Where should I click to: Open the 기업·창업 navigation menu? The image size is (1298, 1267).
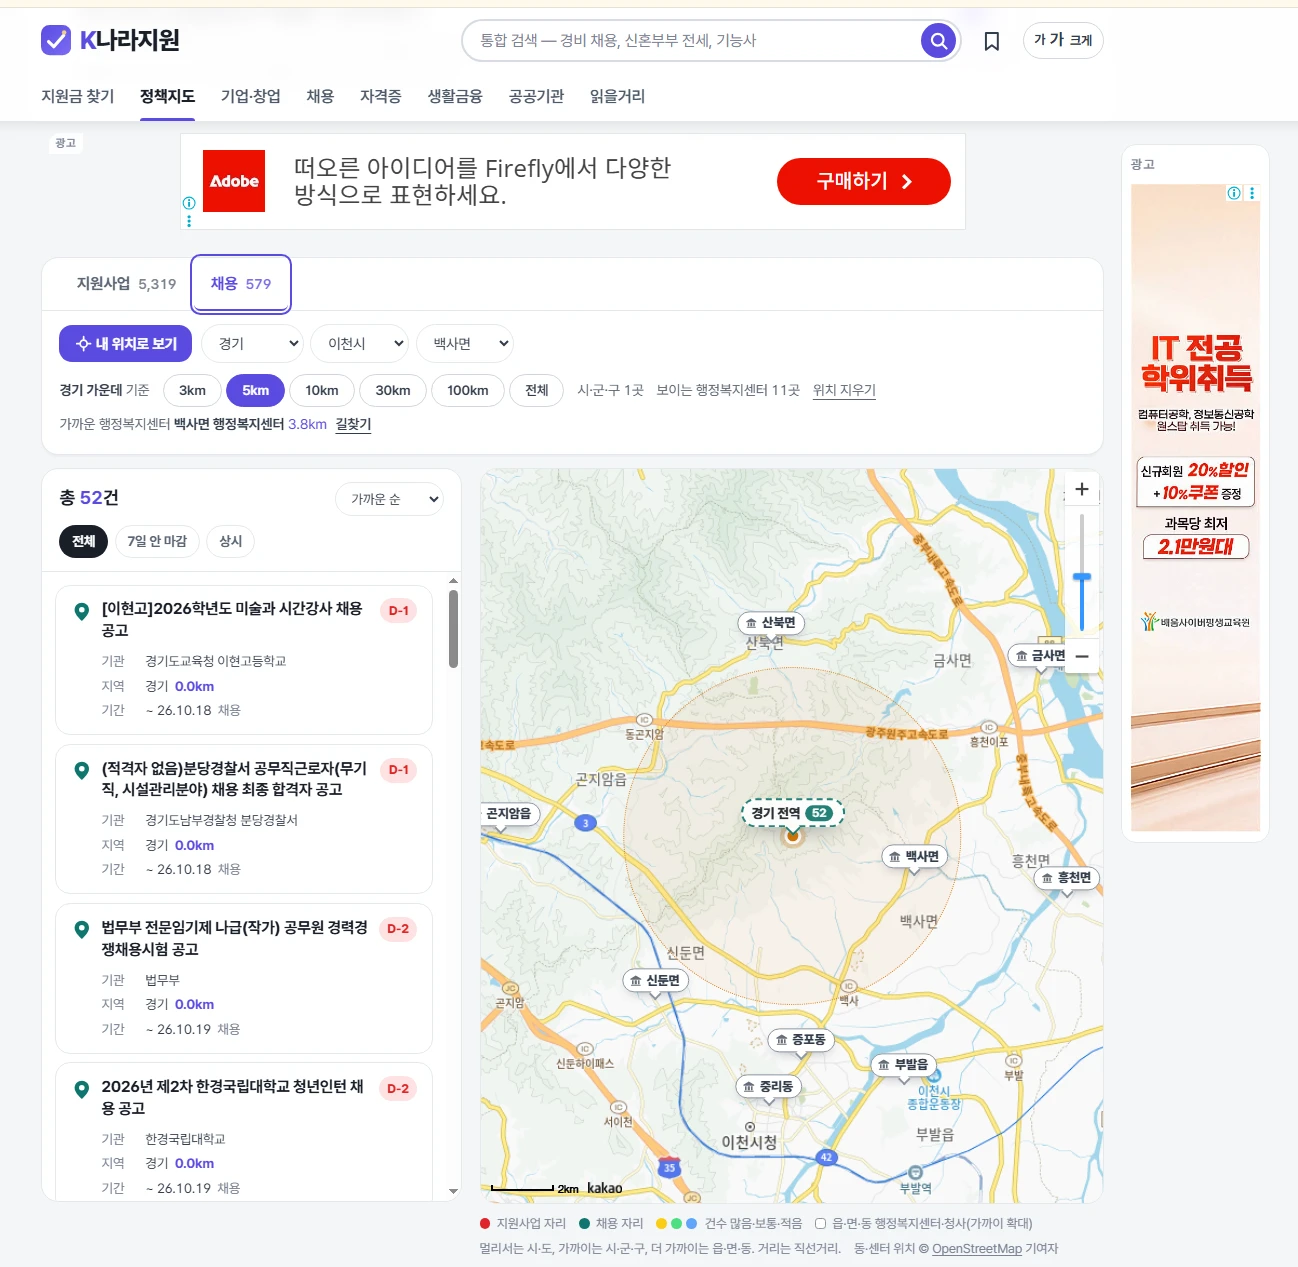(x=251, y=97)
